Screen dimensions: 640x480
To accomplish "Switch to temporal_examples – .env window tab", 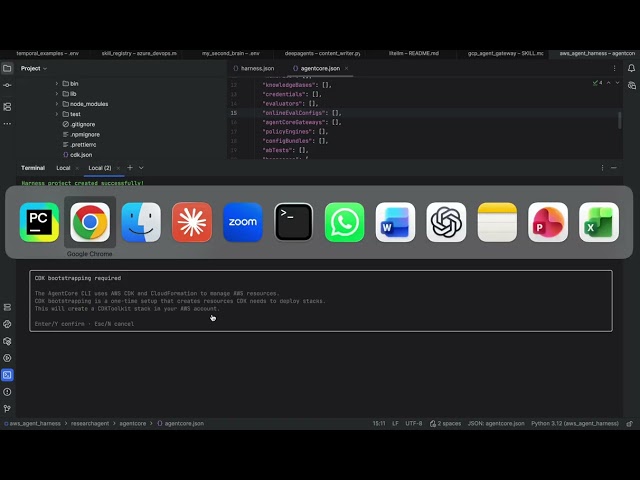I will 47,53.
